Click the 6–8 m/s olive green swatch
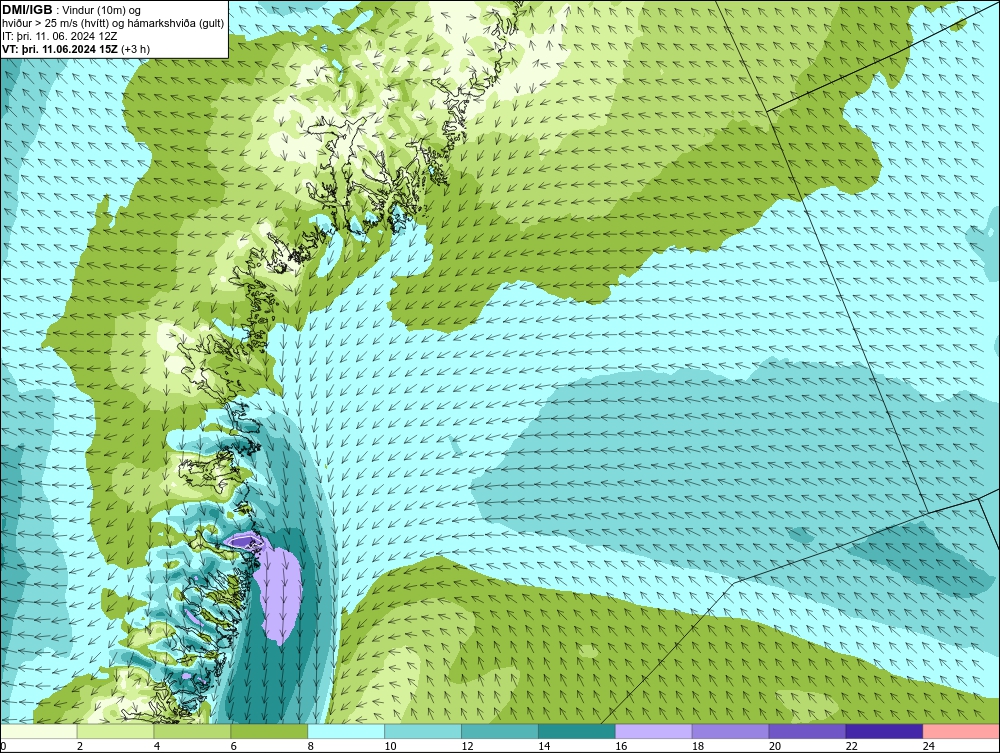 click(269, 731)
